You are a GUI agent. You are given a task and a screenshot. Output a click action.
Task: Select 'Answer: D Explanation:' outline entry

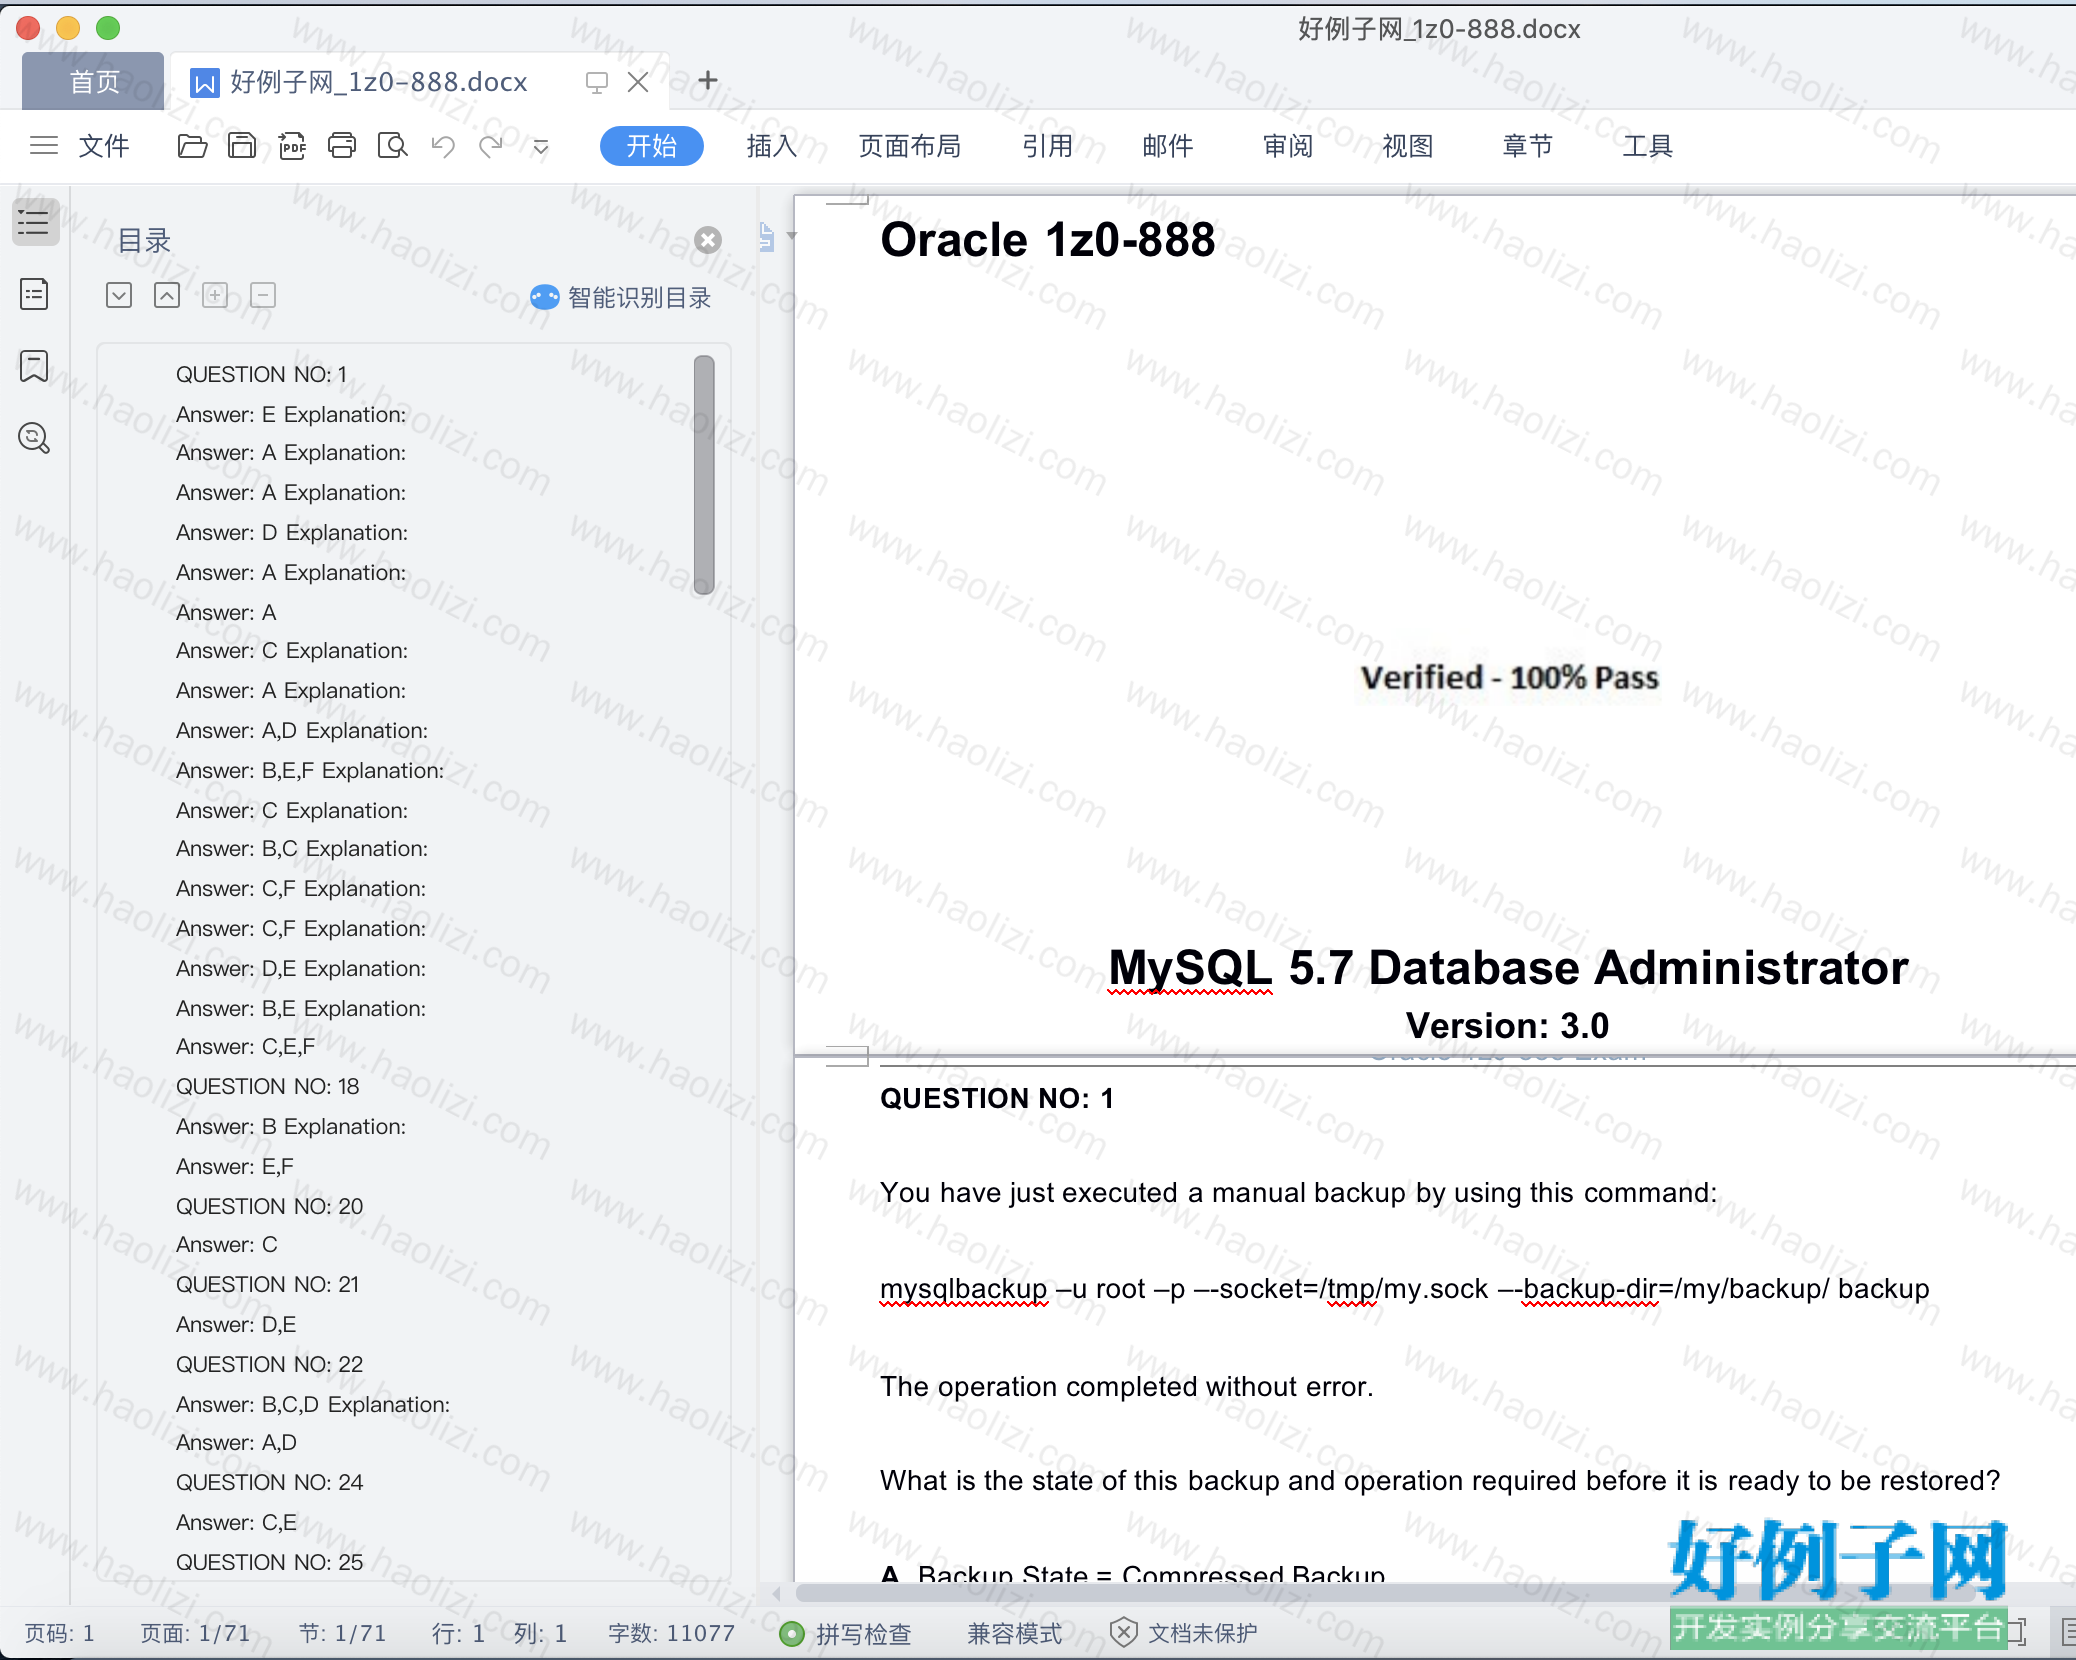292,532
